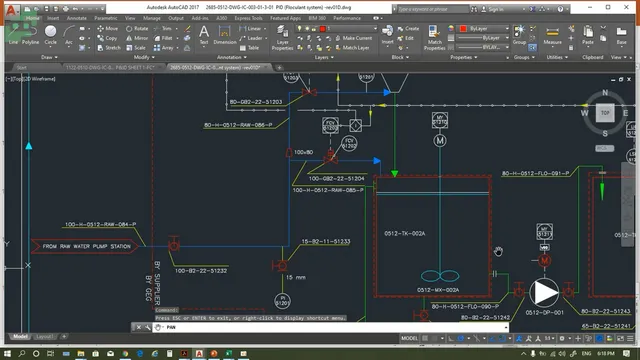The image size is (640, 360).
Task: Click Match Properties tool
Action: pos(434,38)
